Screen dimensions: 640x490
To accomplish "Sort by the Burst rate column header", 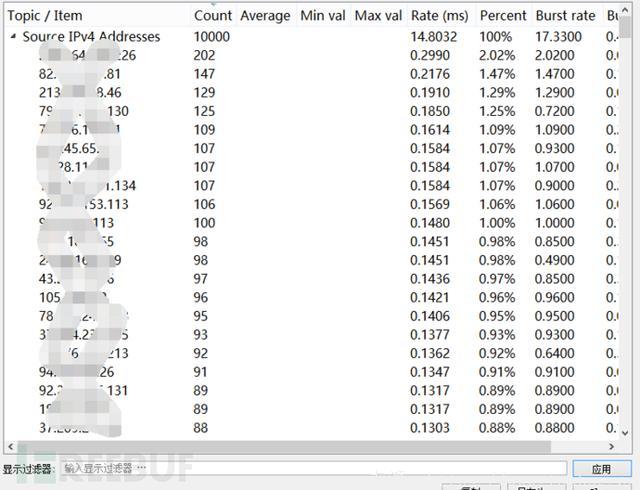I will (565, 16).
